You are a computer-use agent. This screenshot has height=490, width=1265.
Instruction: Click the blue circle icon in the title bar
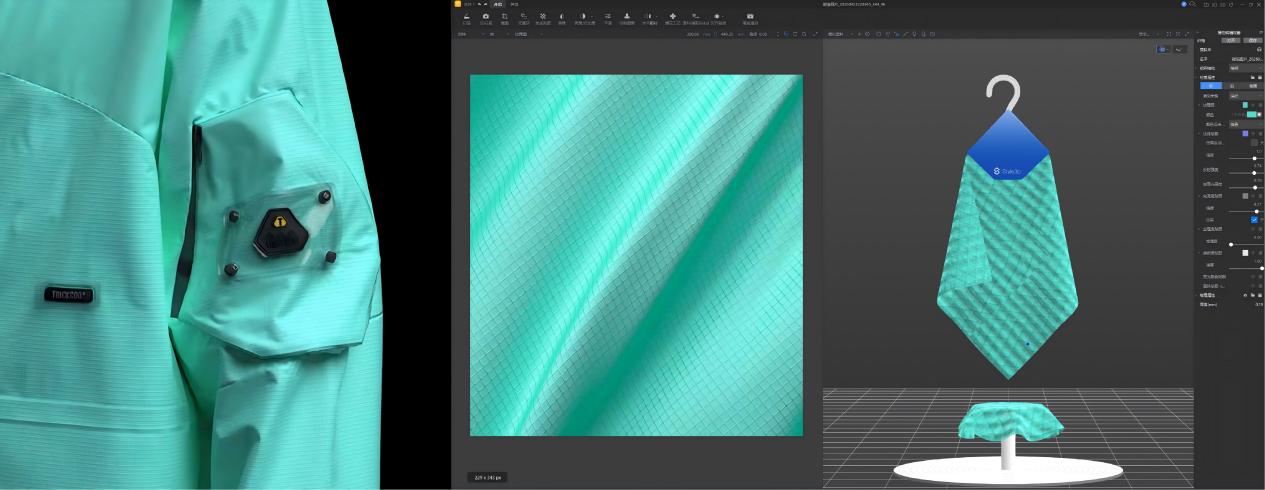pos(1183,4)
